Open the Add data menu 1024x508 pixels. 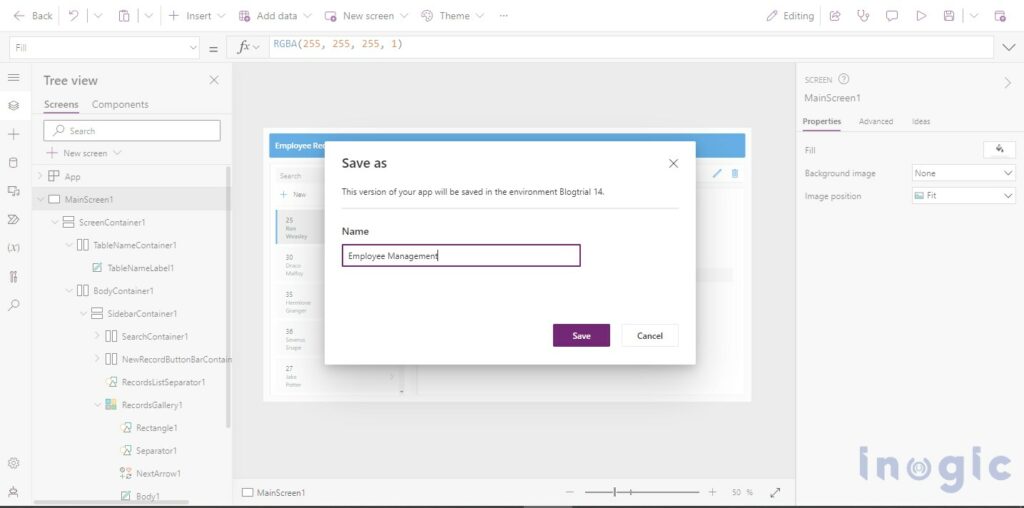pyautogui.click(x=275, y=16)
